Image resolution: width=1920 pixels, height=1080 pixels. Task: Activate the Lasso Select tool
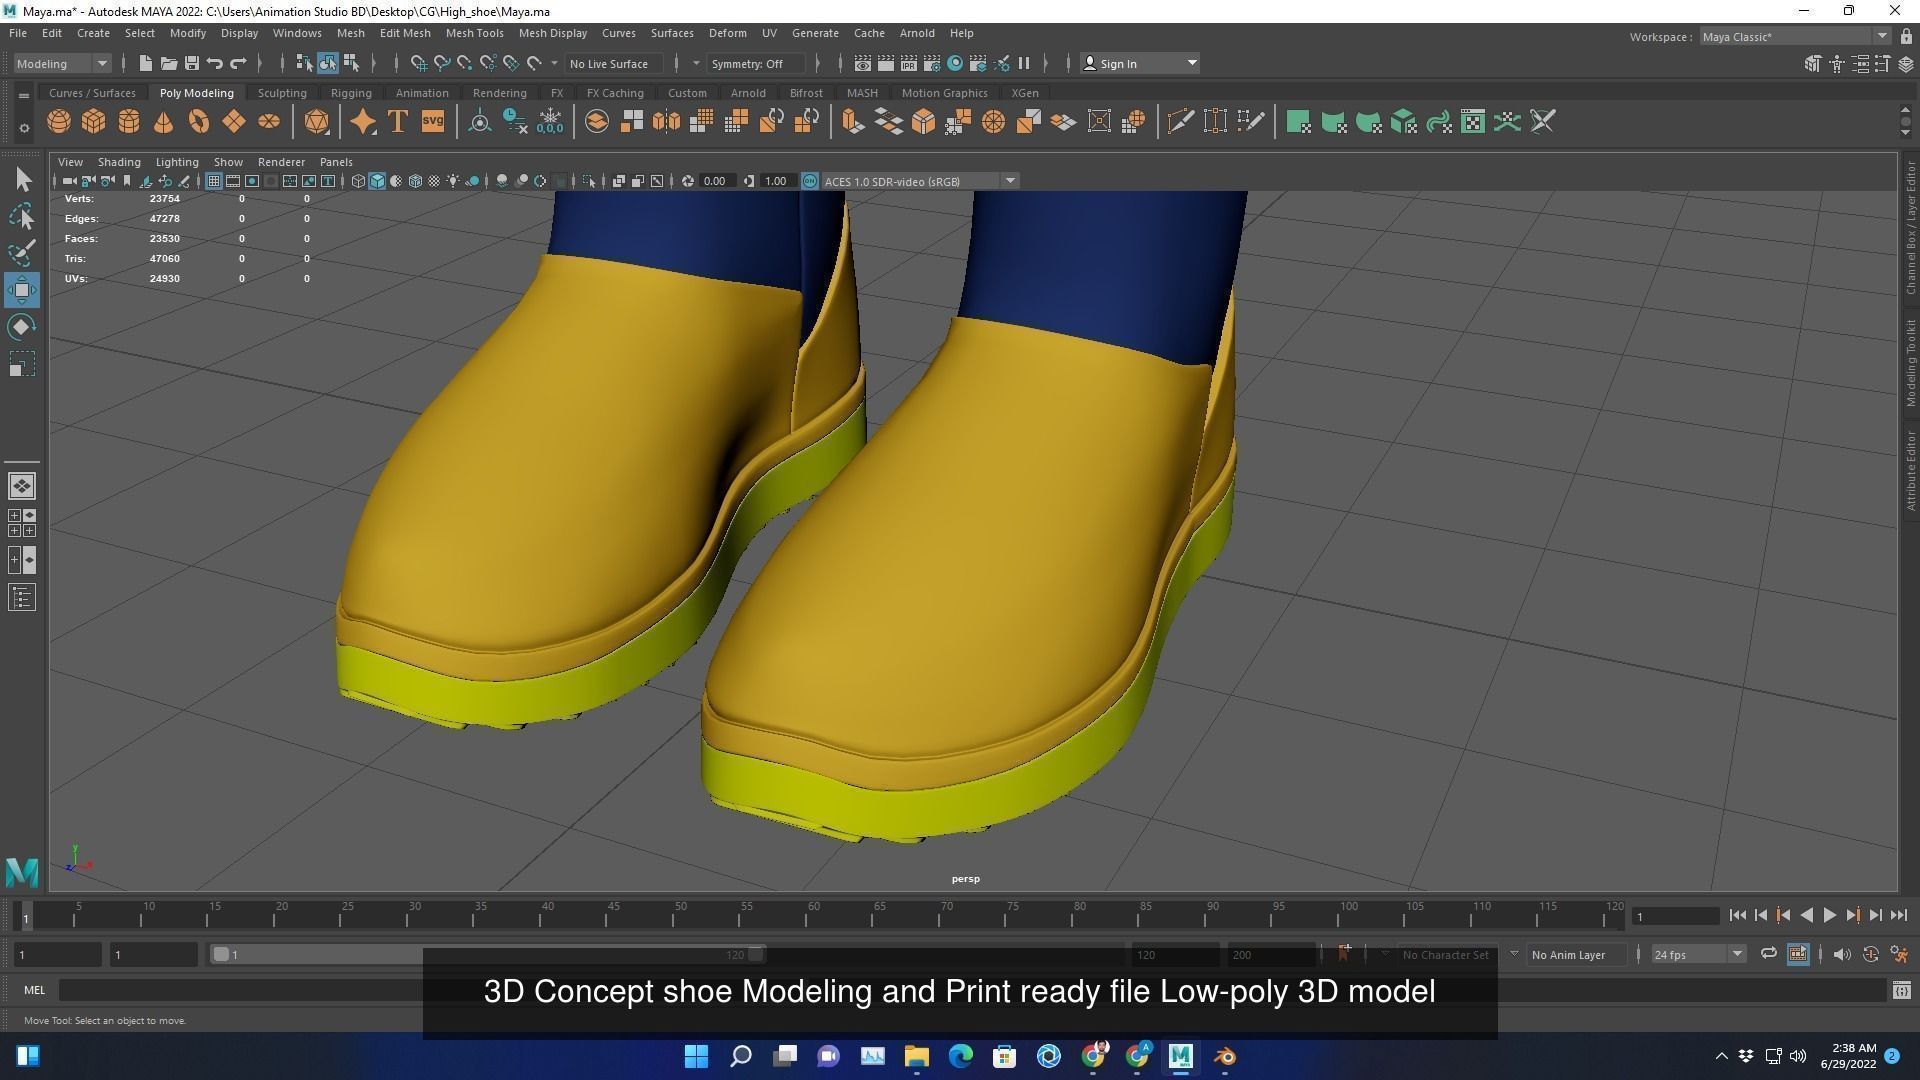point(22,216)
